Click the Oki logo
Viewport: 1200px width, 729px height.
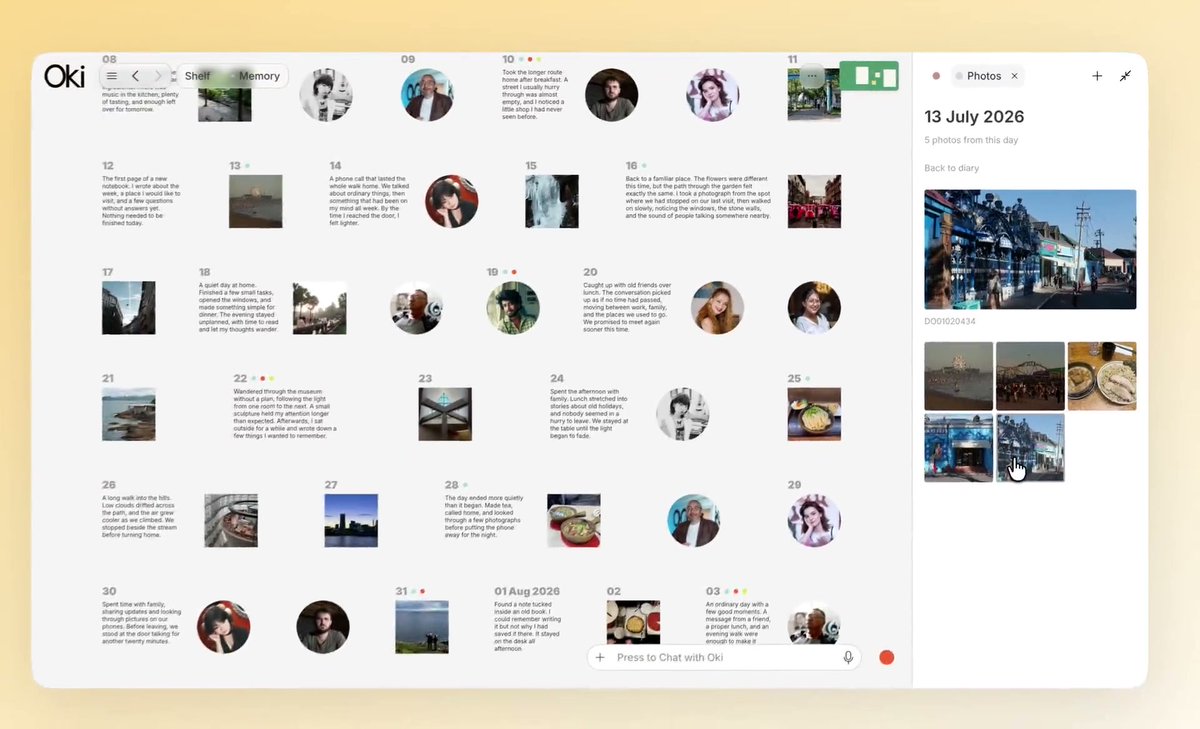[x=64, y=76]
